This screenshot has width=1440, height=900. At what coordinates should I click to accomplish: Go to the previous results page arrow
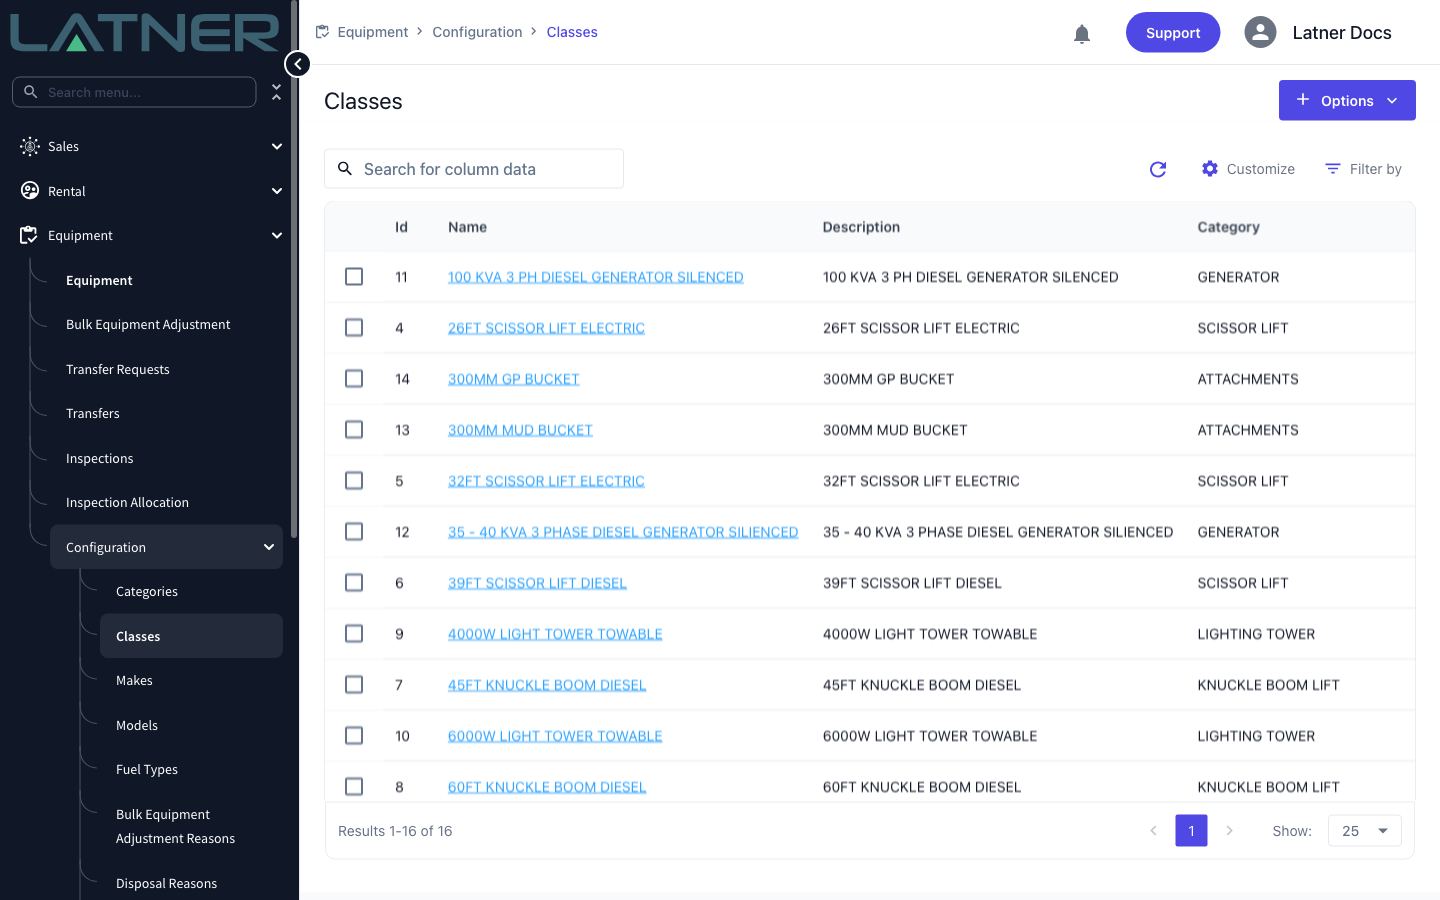pyautogui.click(x=1153, y=831)
